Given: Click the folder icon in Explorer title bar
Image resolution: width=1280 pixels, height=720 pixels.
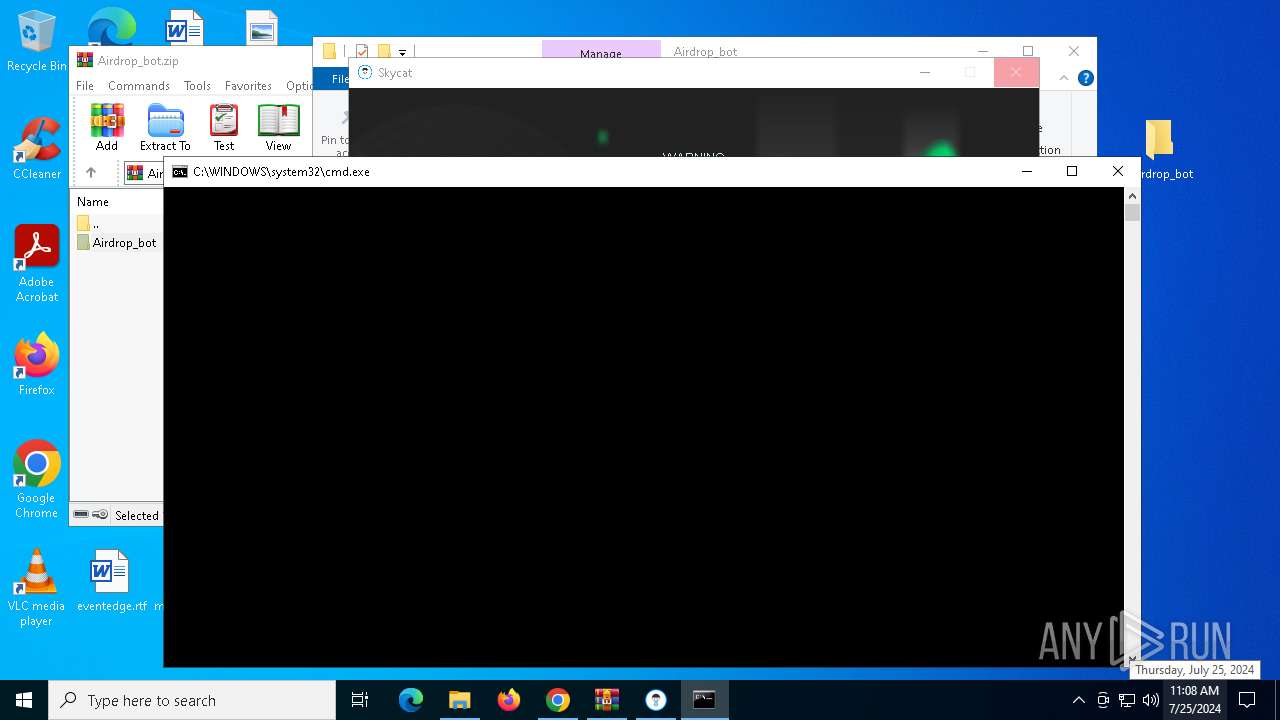Looking at the screenshot, I should tap(329, 52).
